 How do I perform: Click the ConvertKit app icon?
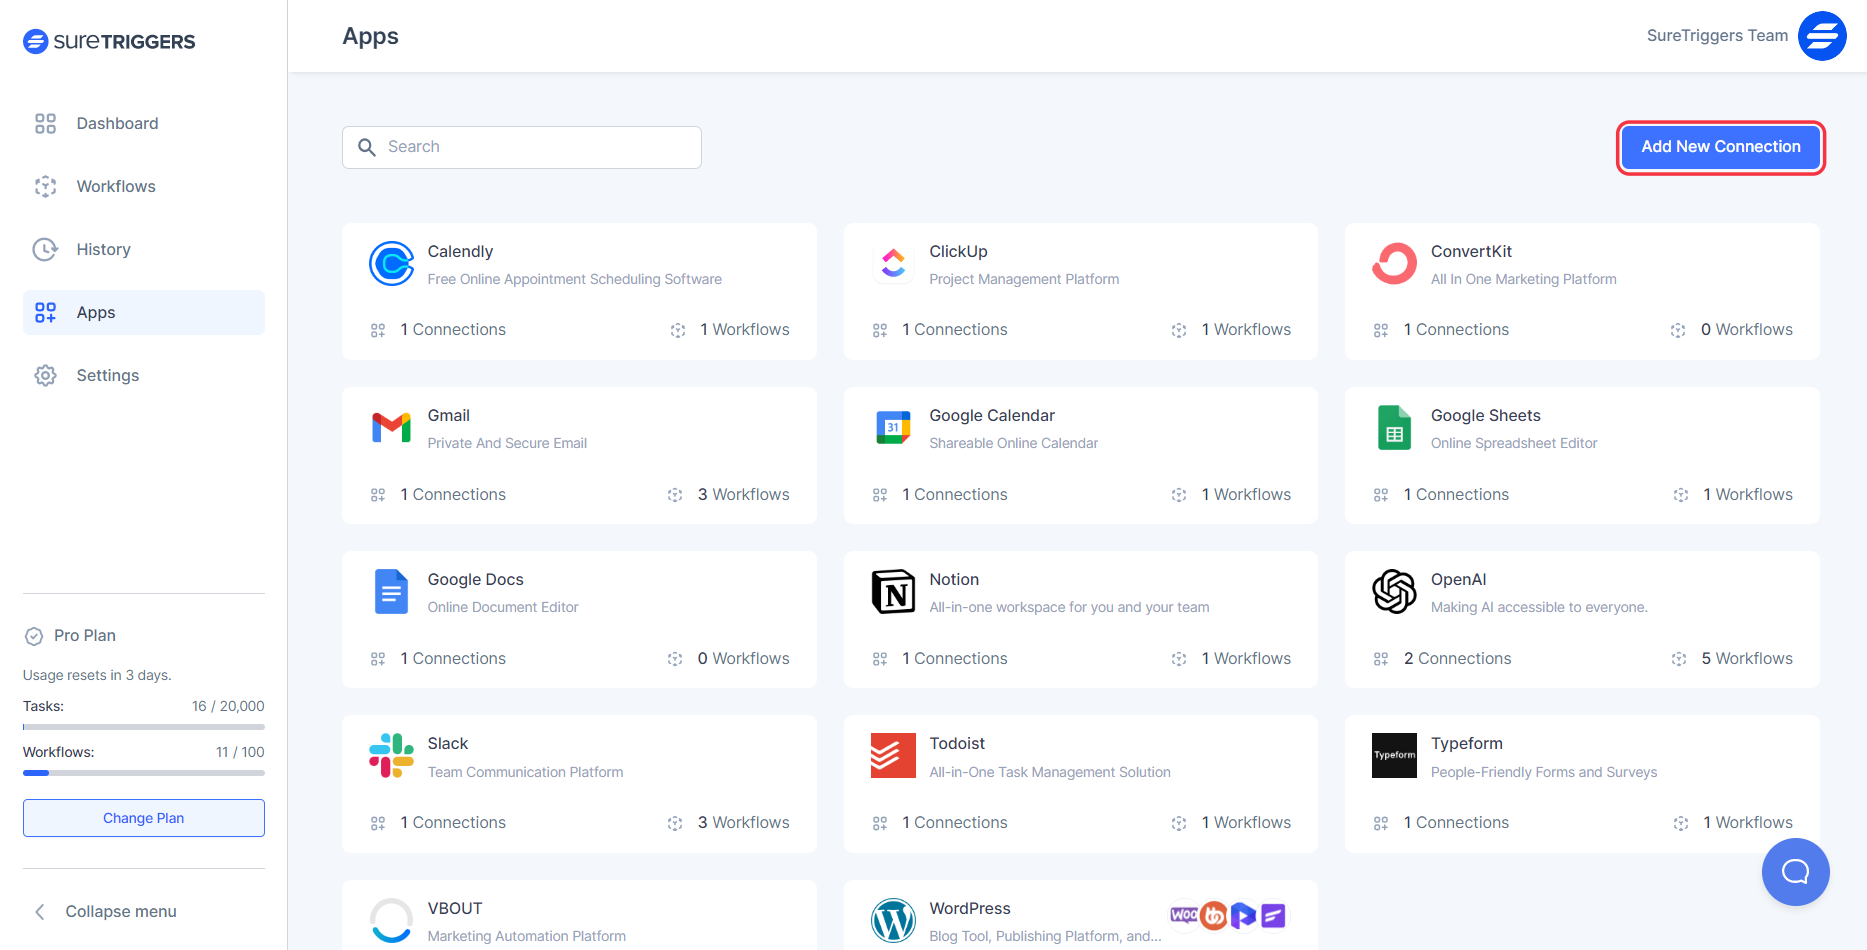(x=1394, y=264)
